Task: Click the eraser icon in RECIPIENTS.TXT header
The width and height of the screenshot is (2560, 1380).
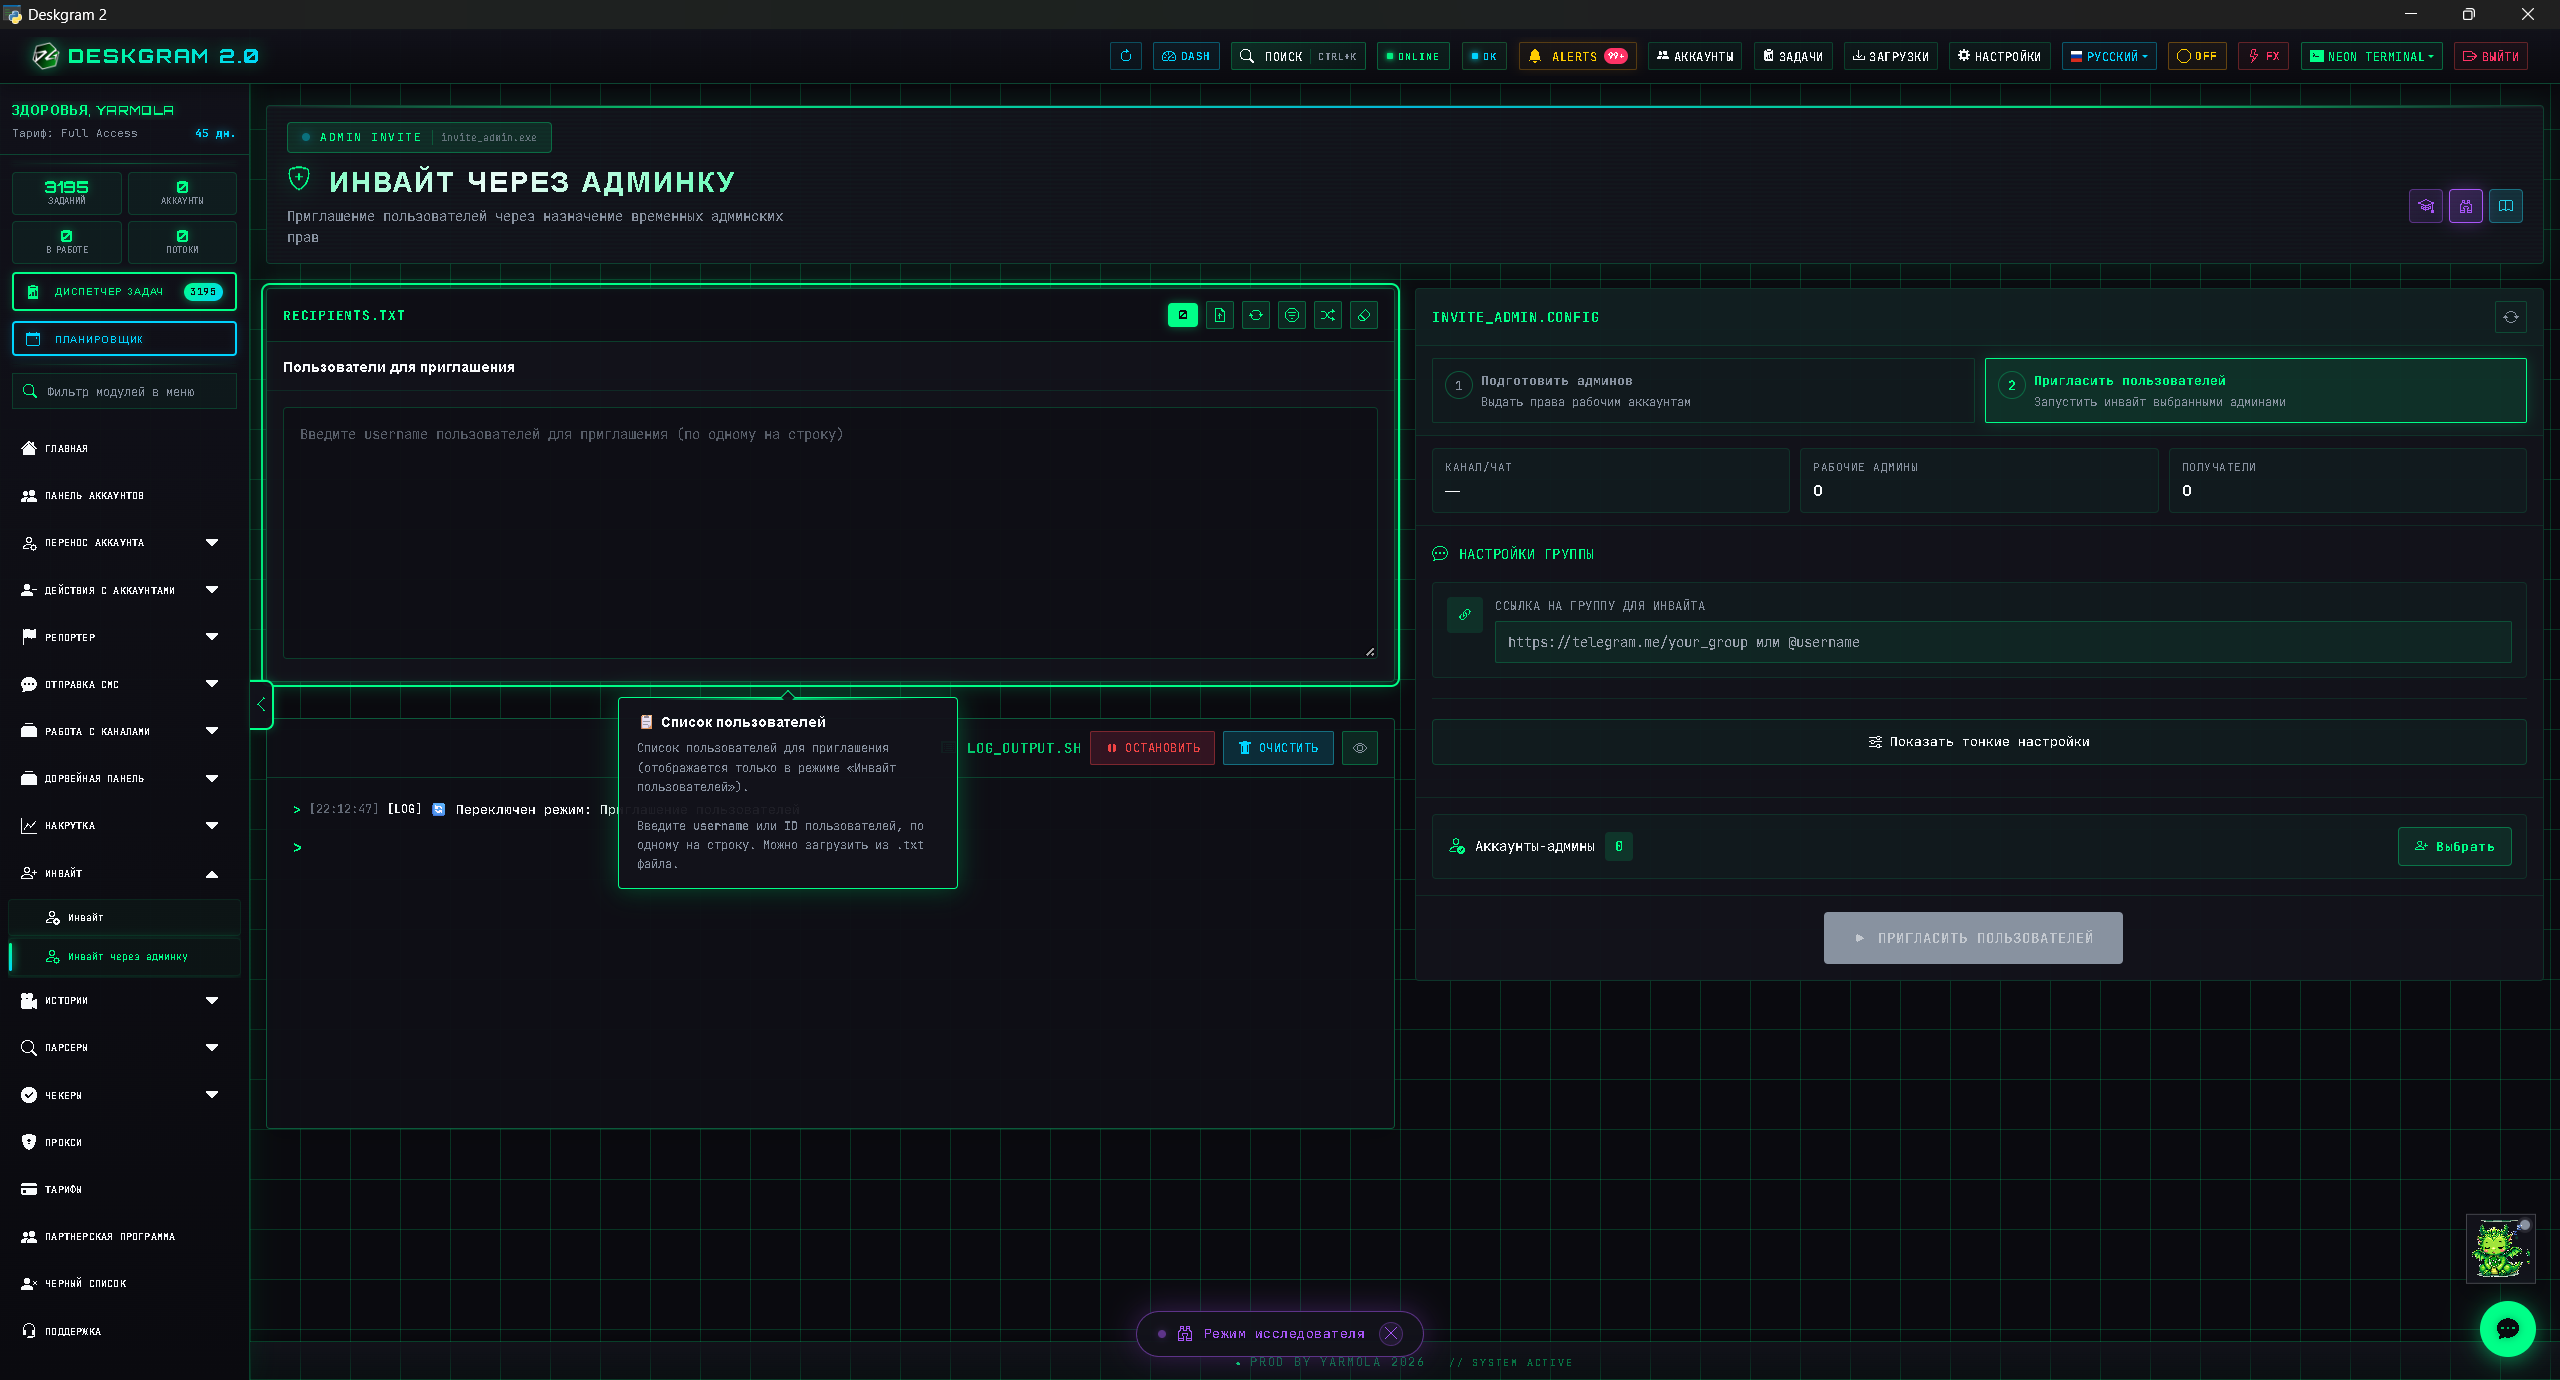Action: pyautogui.click(x=1363, y=315)
